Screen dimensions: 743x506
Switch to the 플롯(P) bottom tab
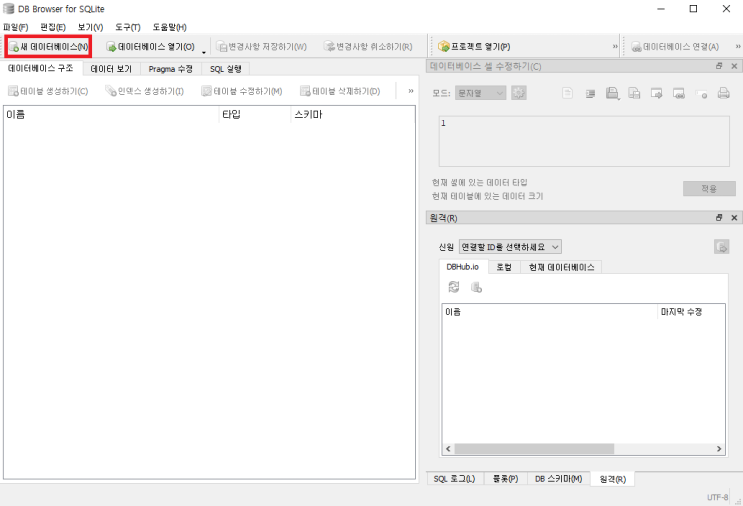click(505, 479)
